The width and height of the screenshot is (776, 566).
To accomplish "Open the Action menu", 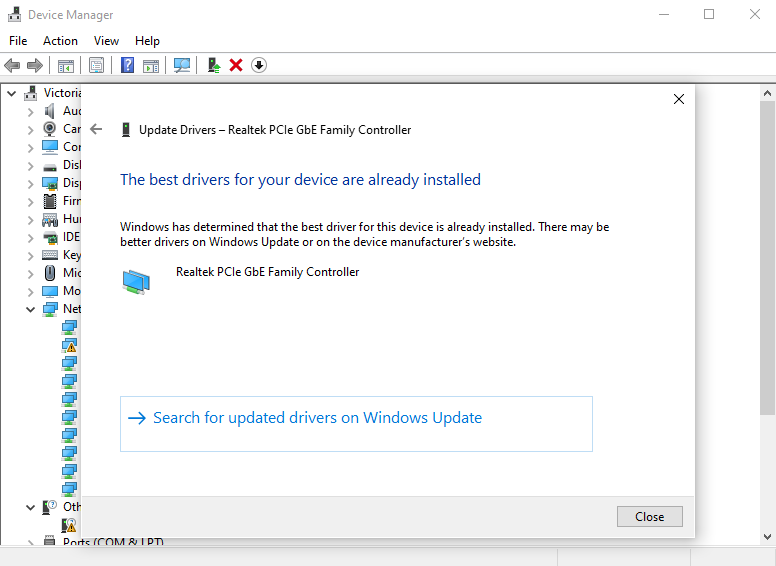I will pyautogui.click(x=60, y=41).
